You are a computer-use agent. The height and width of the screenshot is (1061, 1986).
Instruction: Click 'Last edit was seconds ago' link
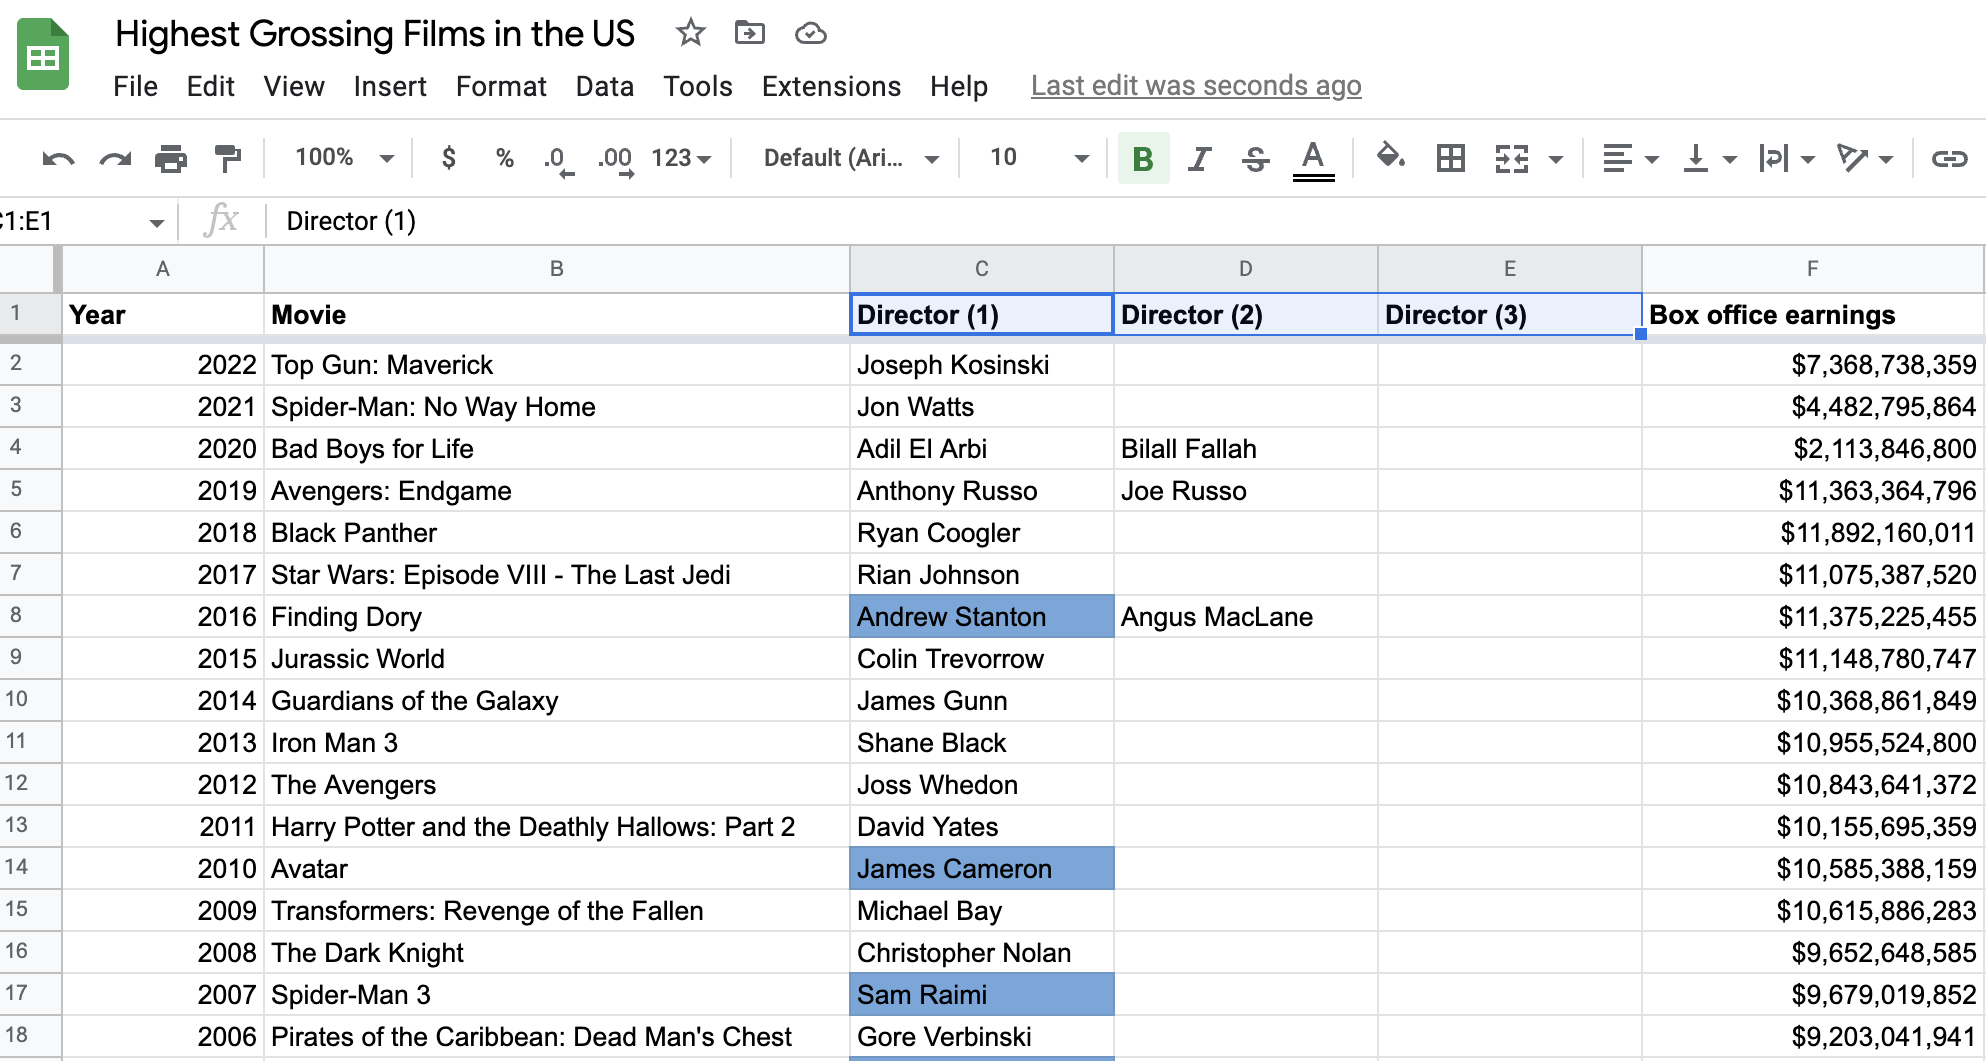click(x=1196, y=86)
